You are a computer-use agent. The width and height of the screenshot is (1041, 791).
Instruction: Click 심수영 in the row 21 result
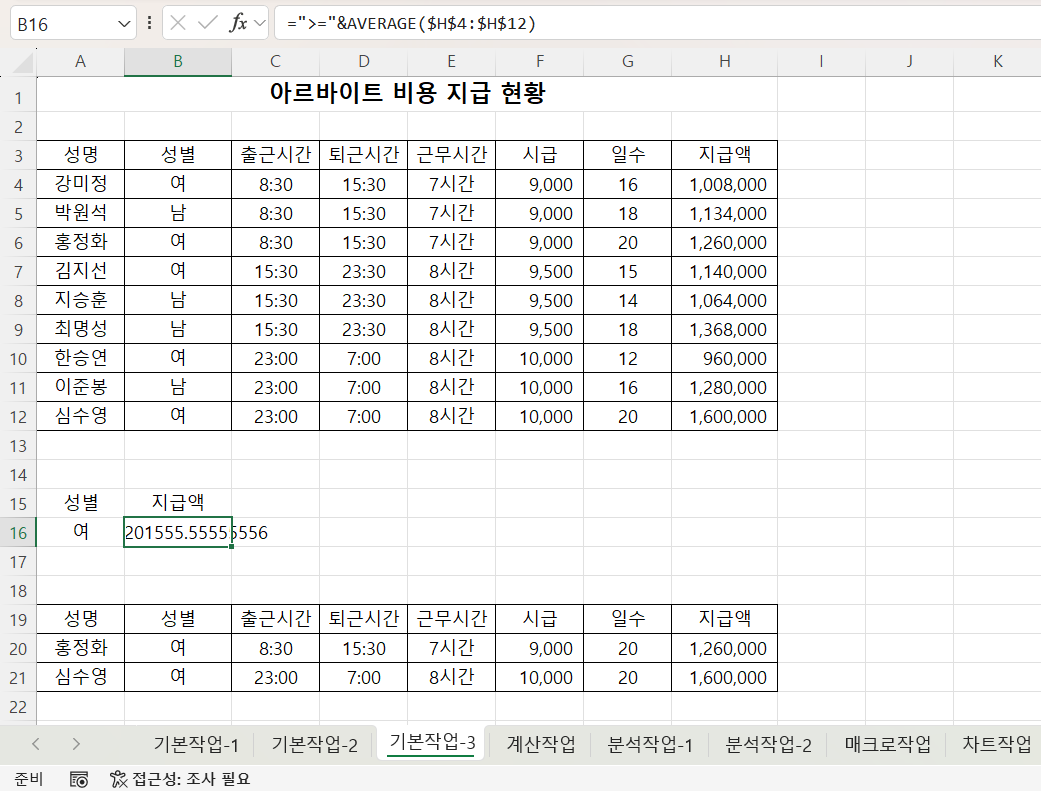click(x=80, y=677)
